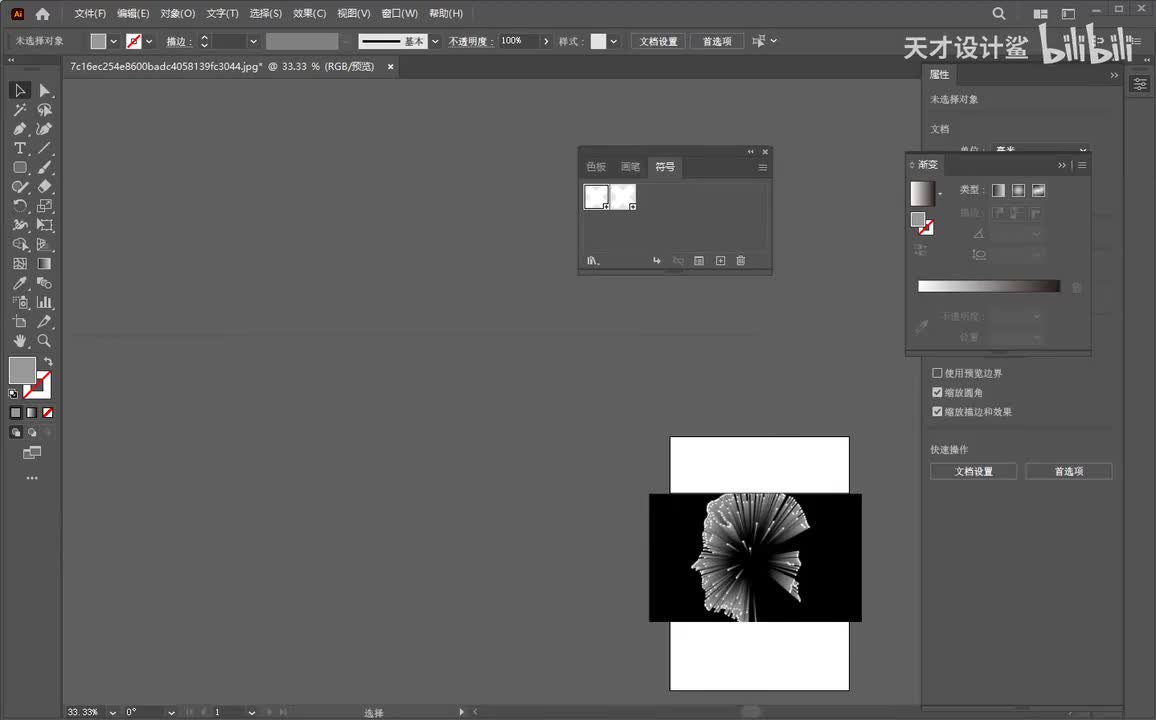Select the Mesh tool

[x=20, y=263]
